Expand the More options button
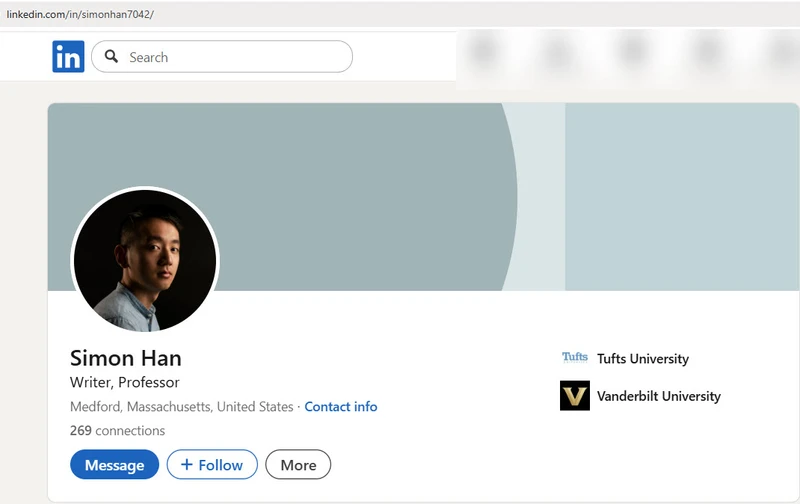The width and height of the screenshot is (800, 504). pos(298,464)
